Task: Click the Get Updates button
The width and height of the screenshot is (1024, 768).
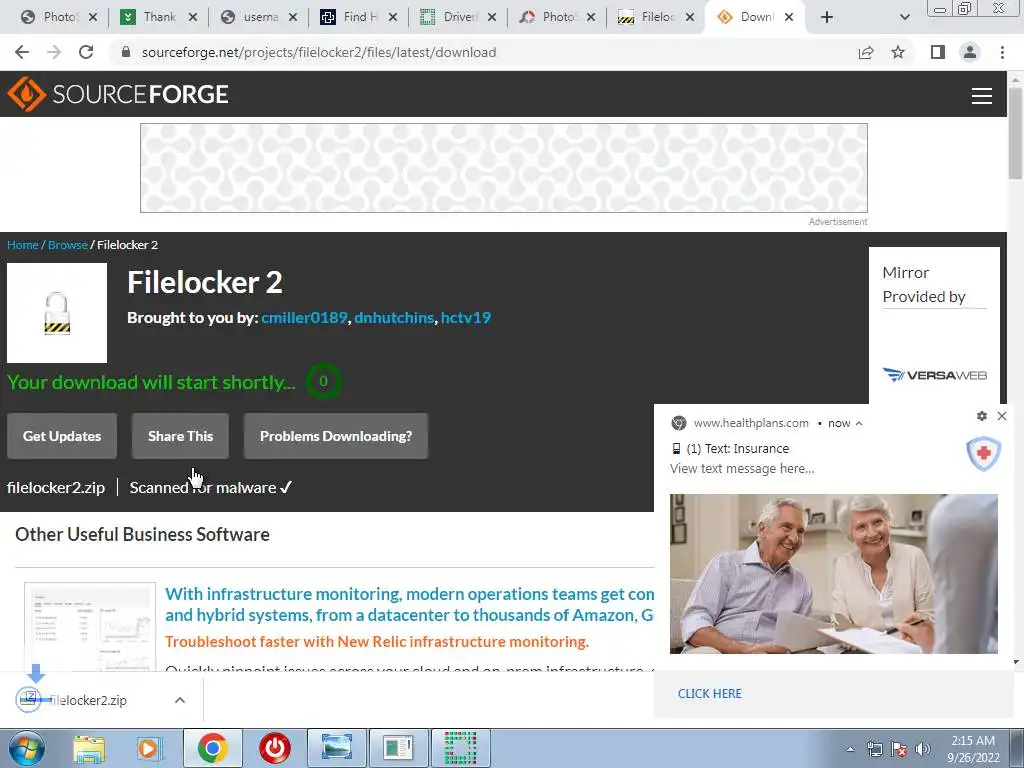Action: click(62, 436)
